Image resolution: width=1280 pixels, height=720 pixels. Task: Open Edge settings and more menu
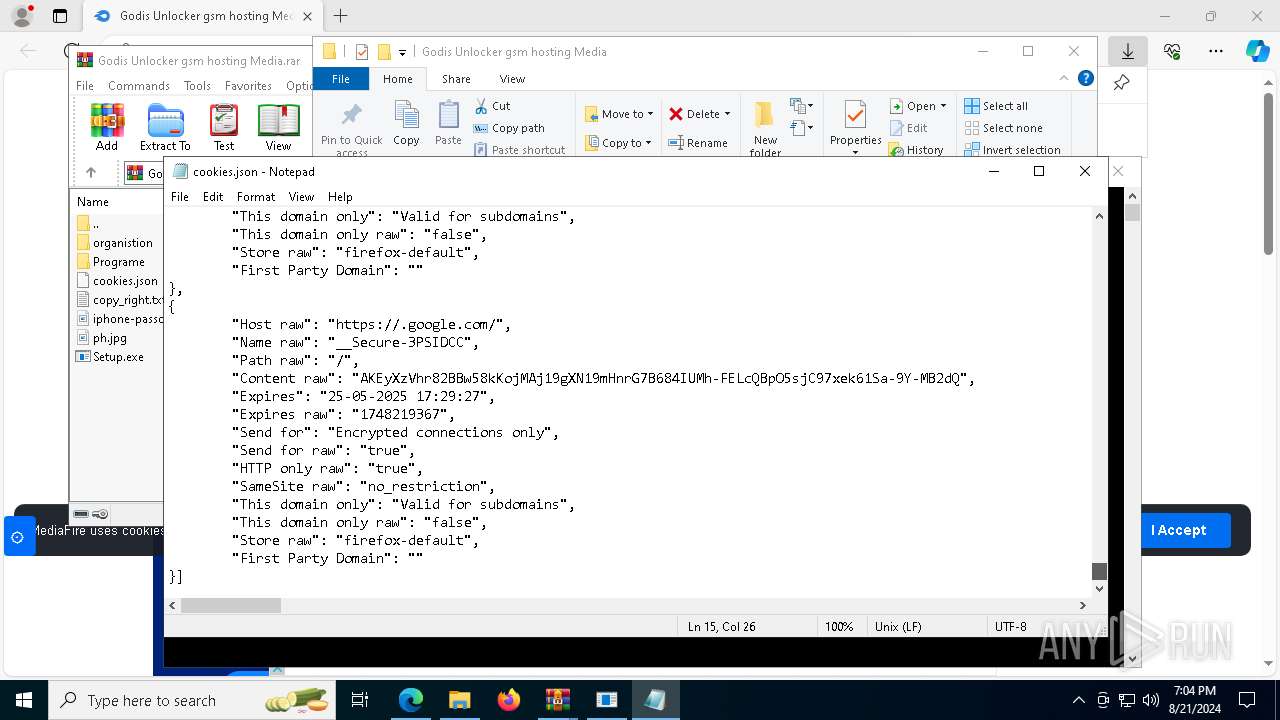(1216, 51)
